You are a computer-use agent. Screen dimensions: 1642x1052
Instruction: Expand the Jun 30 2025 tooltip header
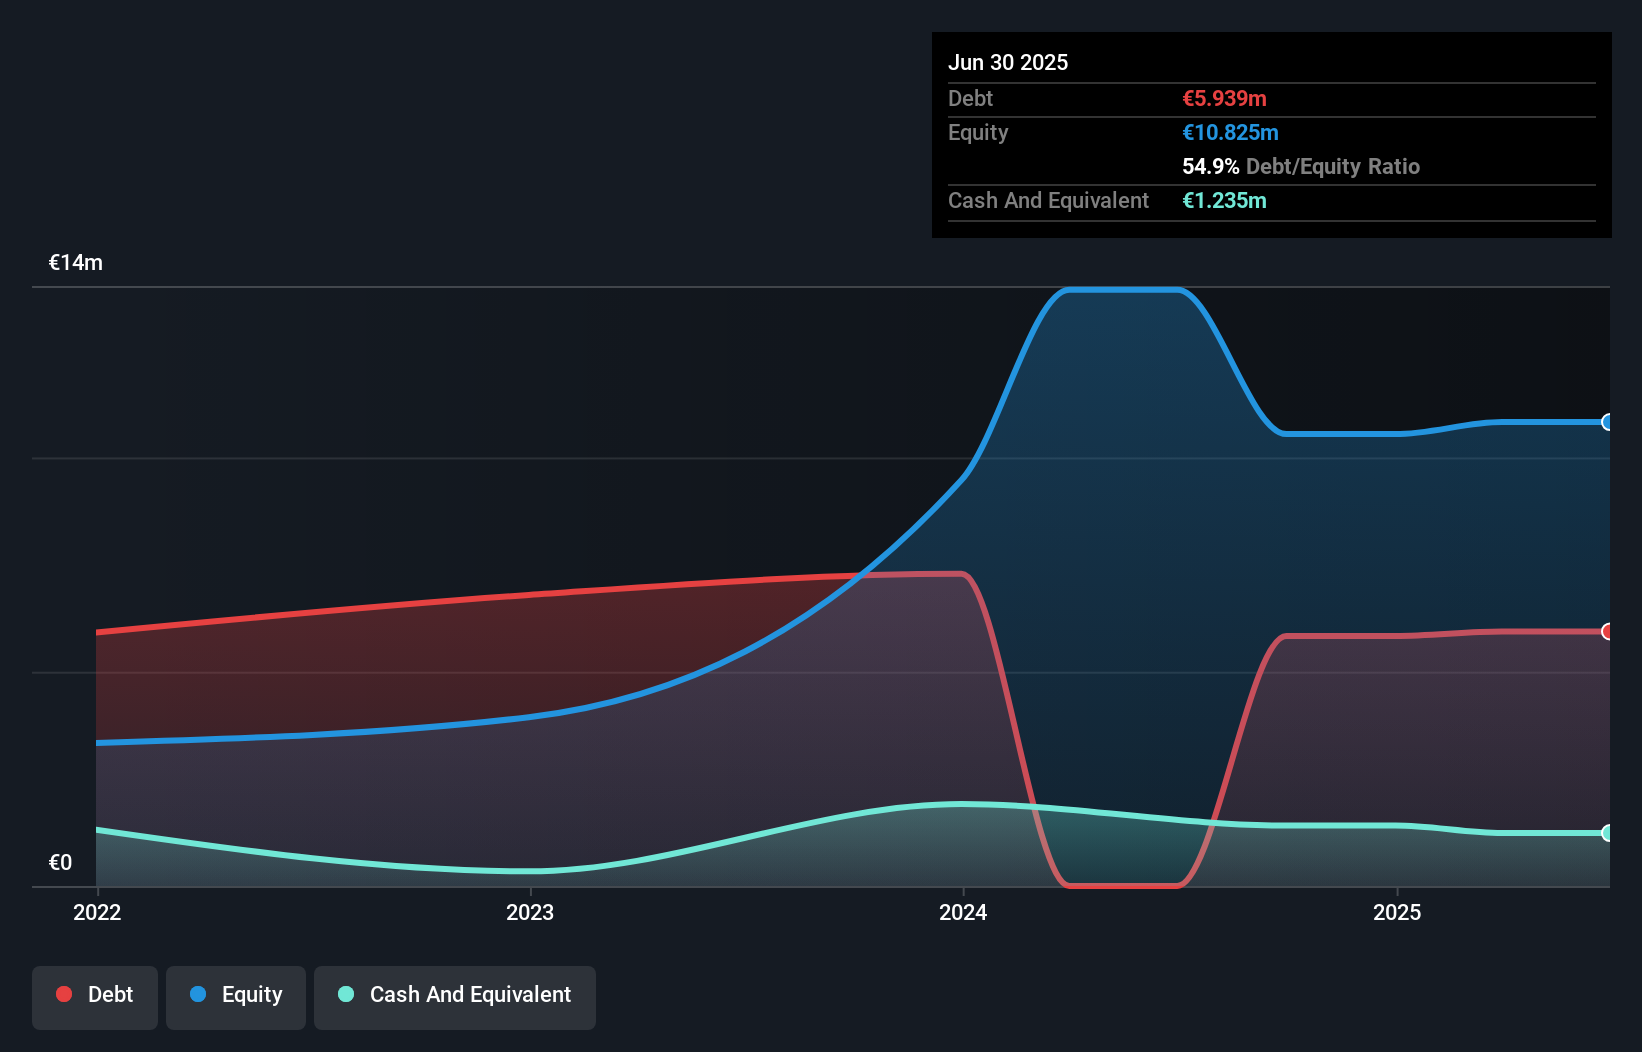point(1009,62)
